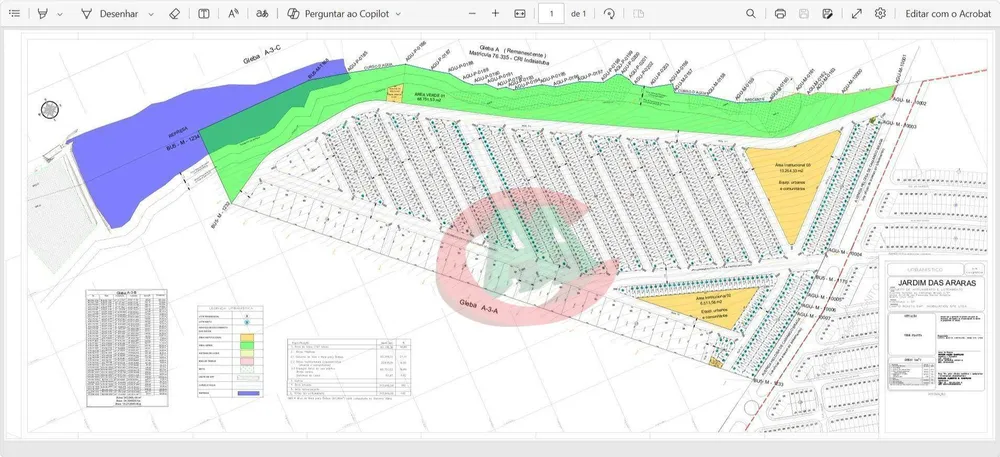Screen dimensions: 1000x457
Task: Open the table of contents sidebar
Action: [x=14, y=13]
